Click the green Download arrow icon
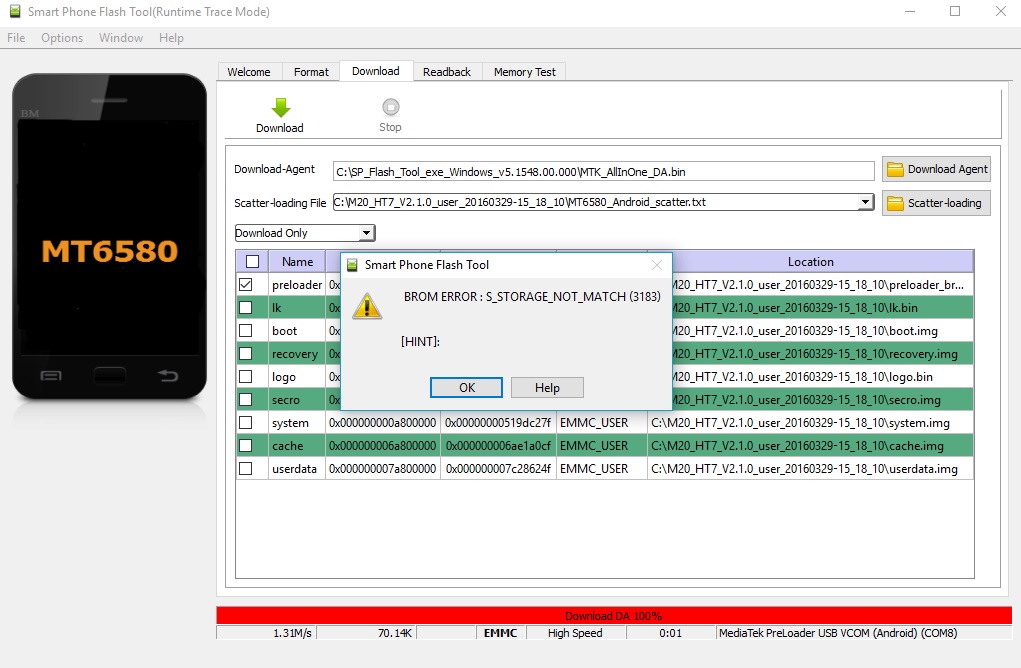 (x=280, y=107)
